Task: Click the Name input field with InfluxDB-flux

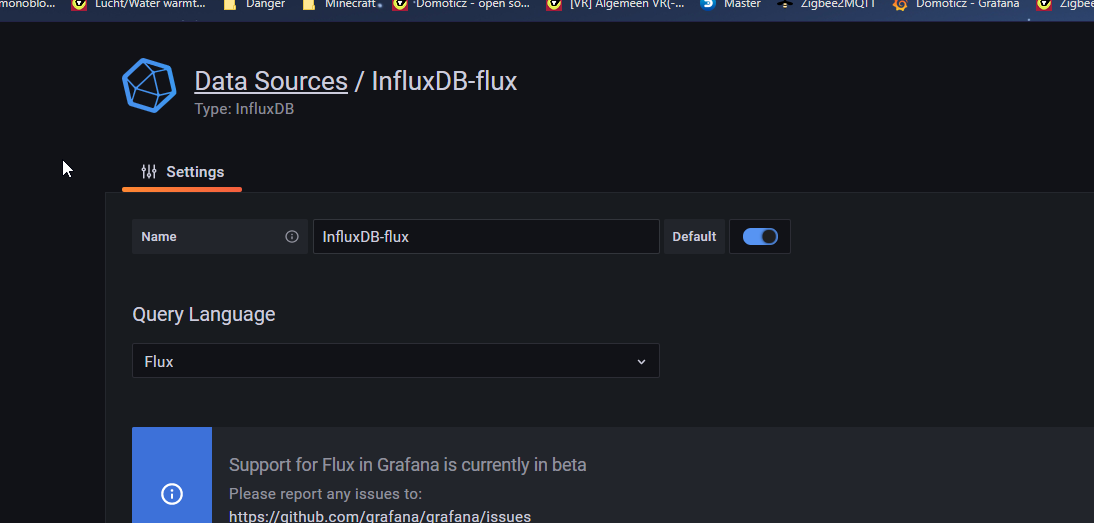Action: coord(486,236)
